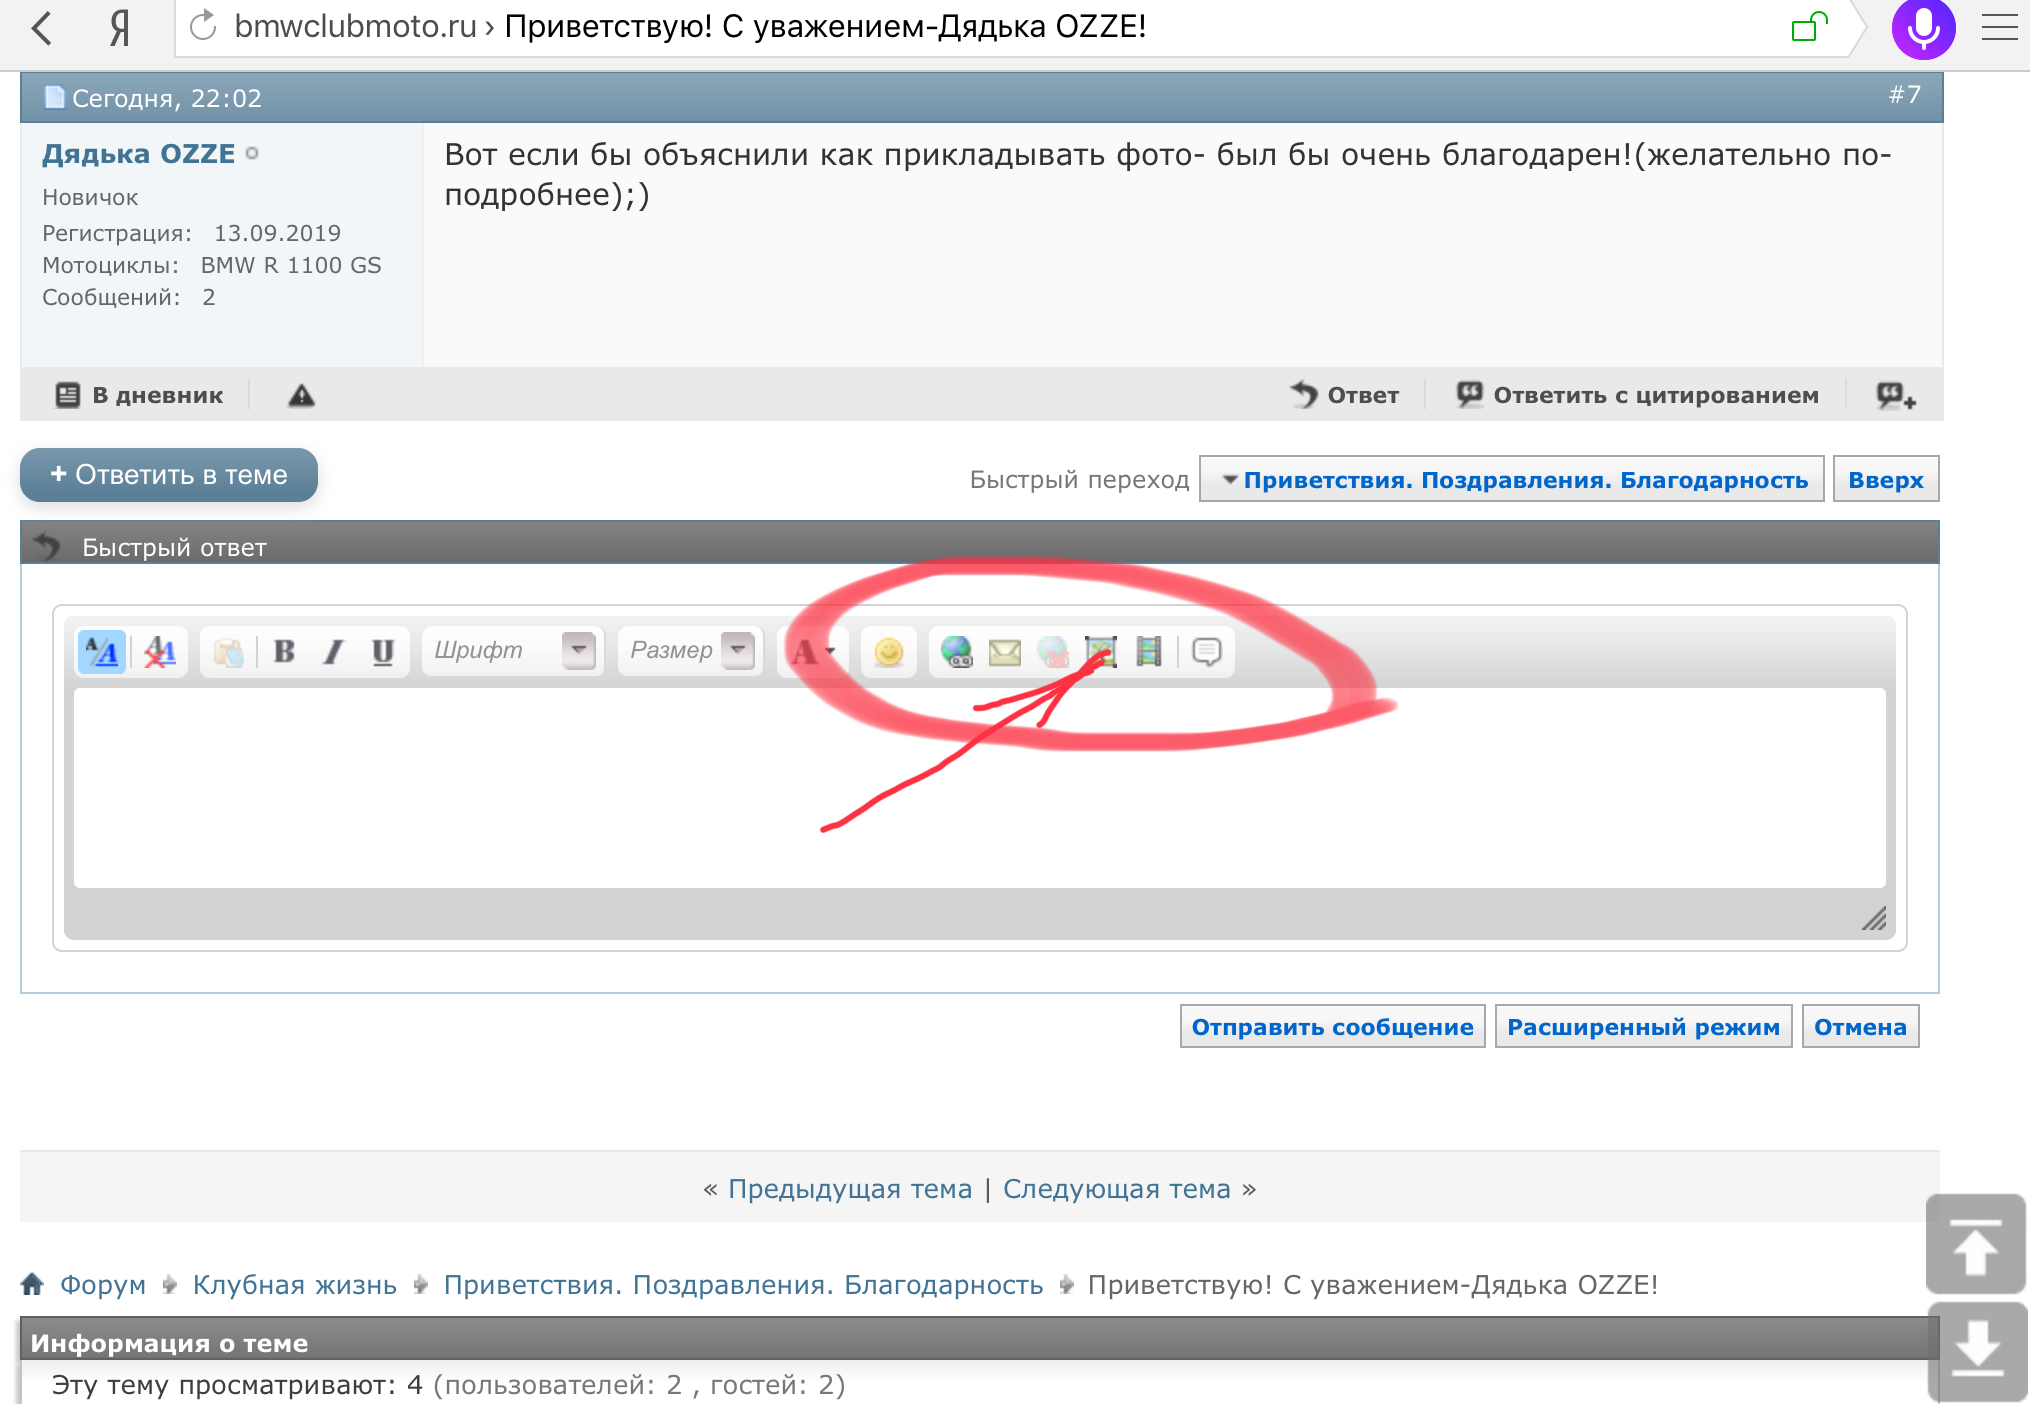2030x1404 pixels.
Task: Open the smilies picker icon
Action: (888, 652)
